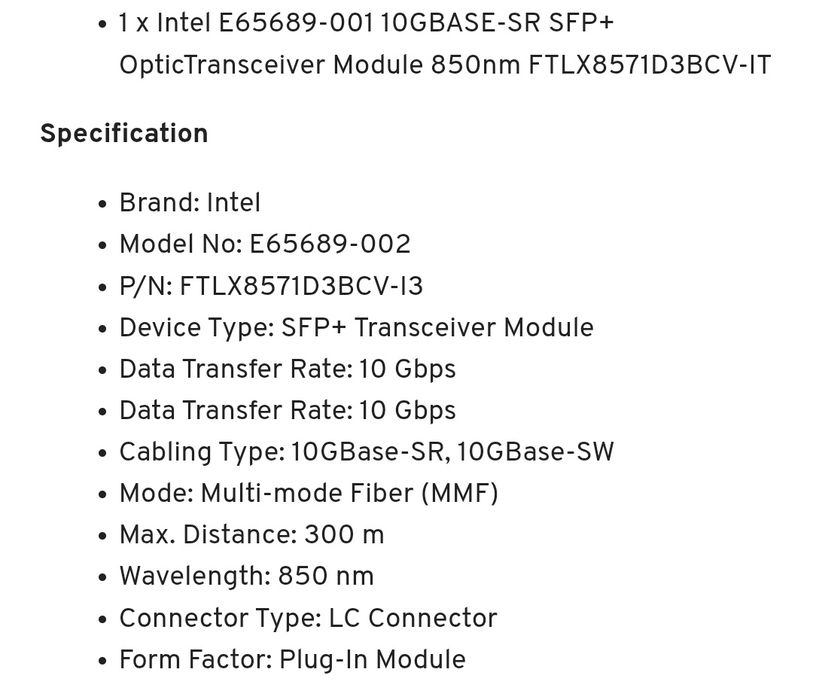
Task: Click the Specification heading
Action: (124, 134)
